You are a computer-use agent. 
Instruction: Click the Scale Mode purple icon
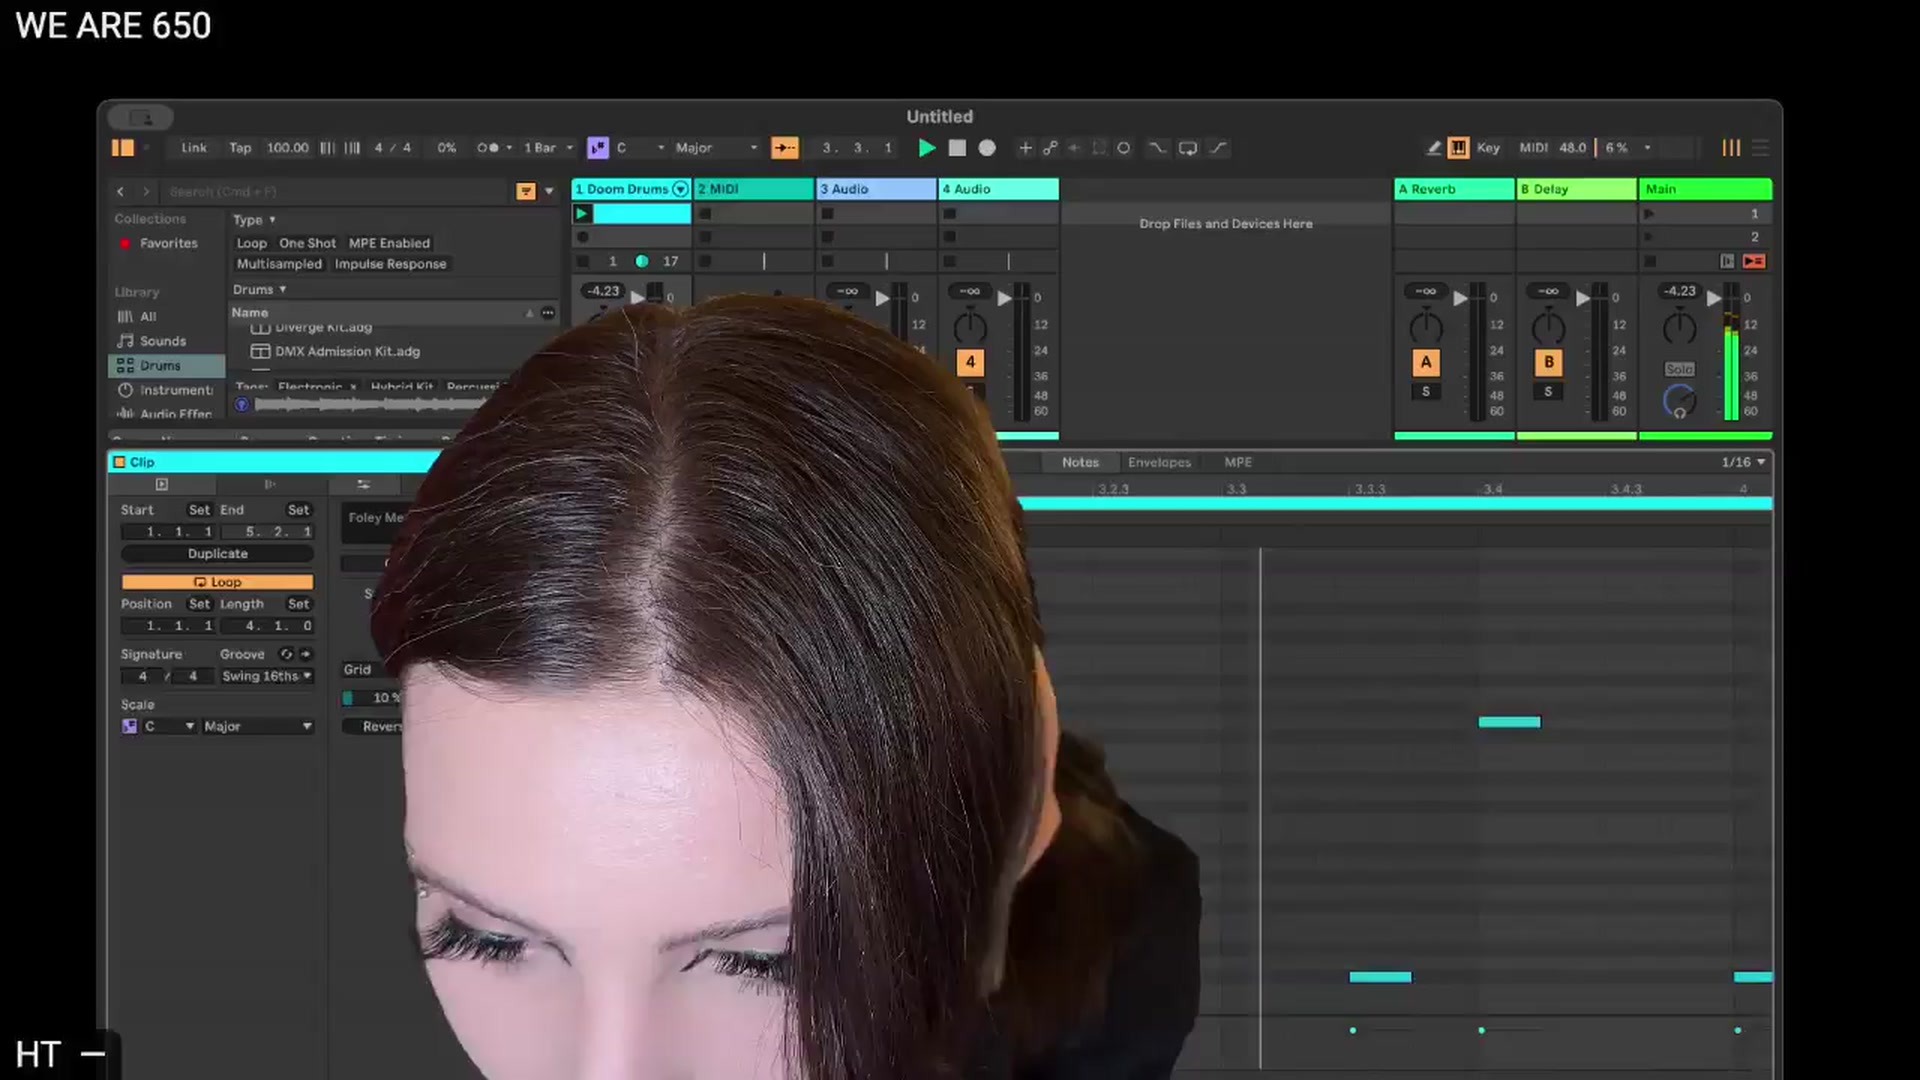tap(598, 148)
